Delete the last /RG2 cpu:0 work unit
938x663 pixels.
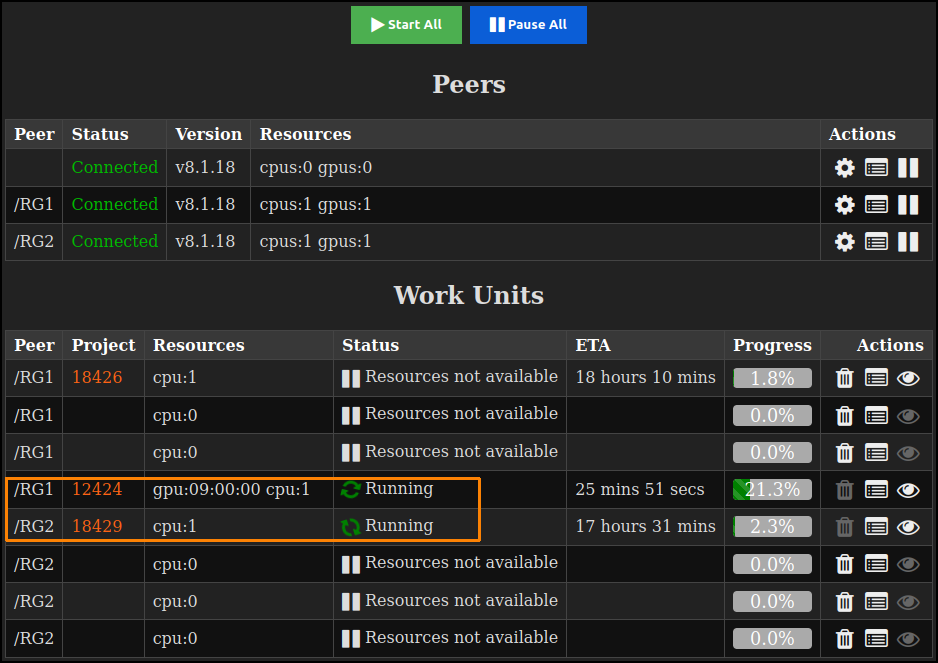(844, 638)
